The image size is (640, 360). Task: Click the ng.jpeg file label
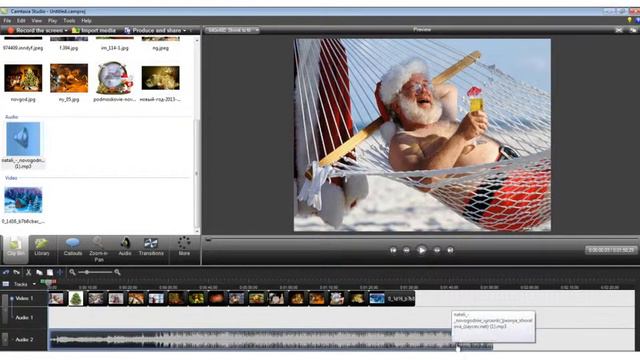click(x=160, y=48)
